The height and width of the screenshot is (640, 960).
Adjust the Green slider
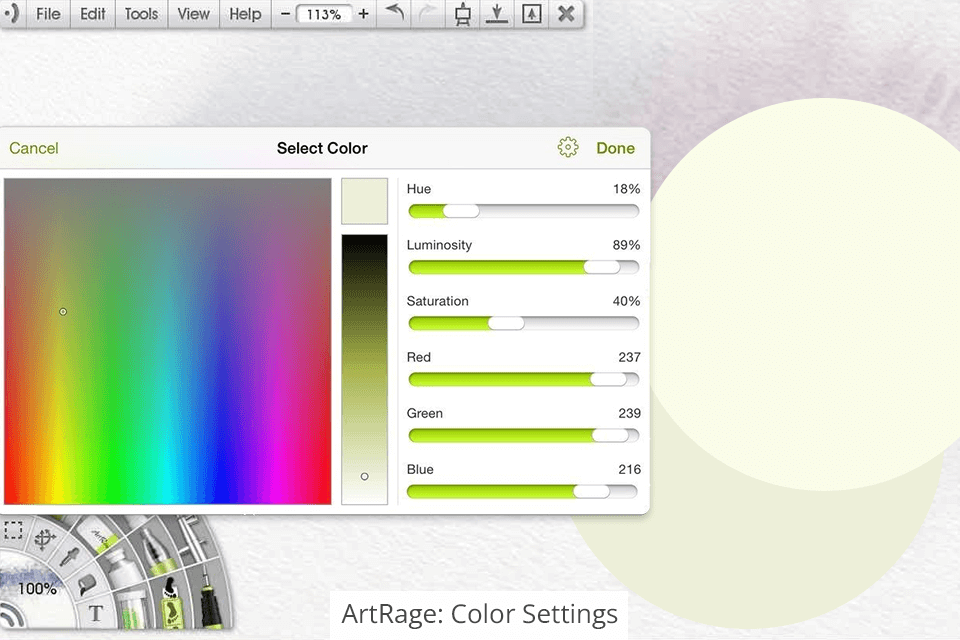tap(523, 435)
